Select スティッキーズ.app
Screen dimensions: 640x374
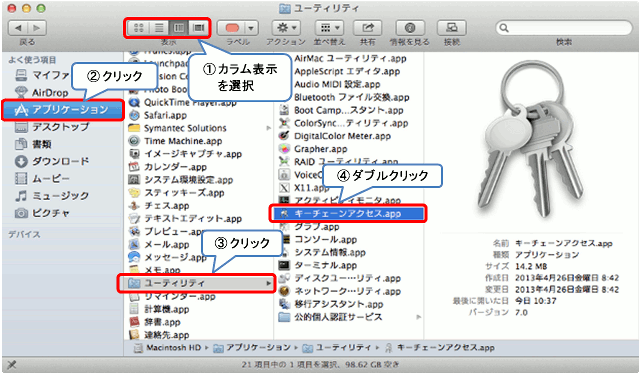point(176,193)
